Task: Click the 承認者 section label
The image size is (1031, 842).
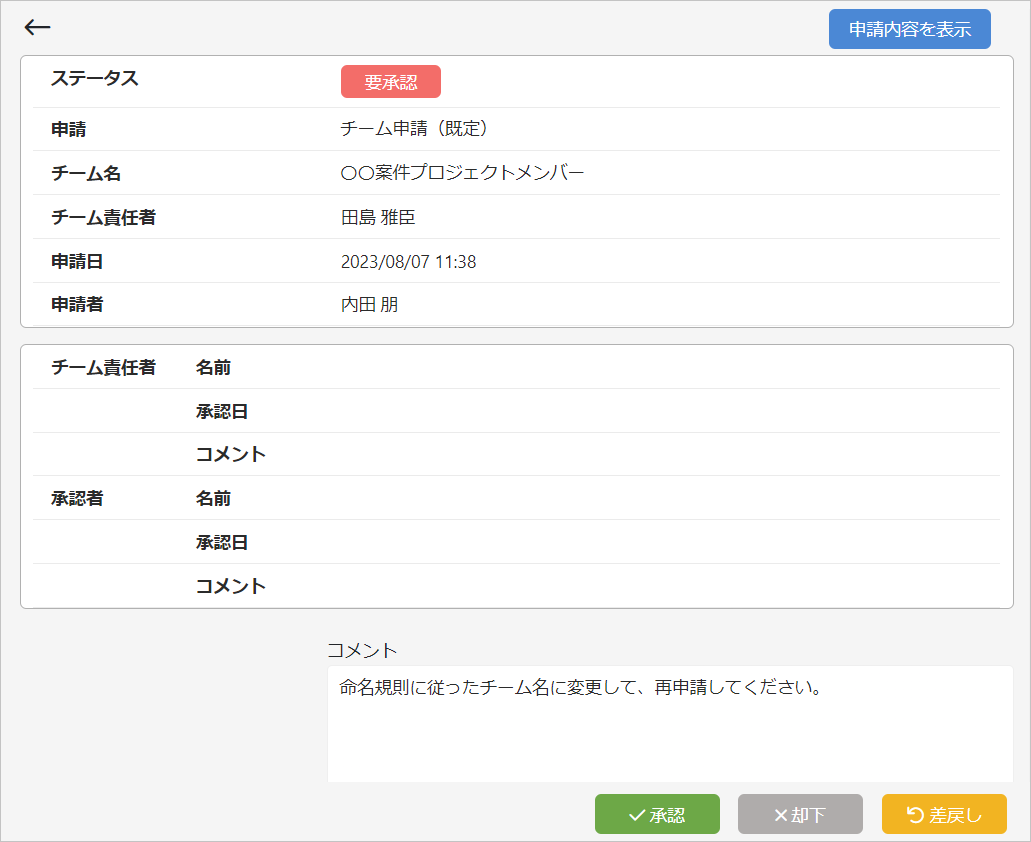Action: pos(77,498)
